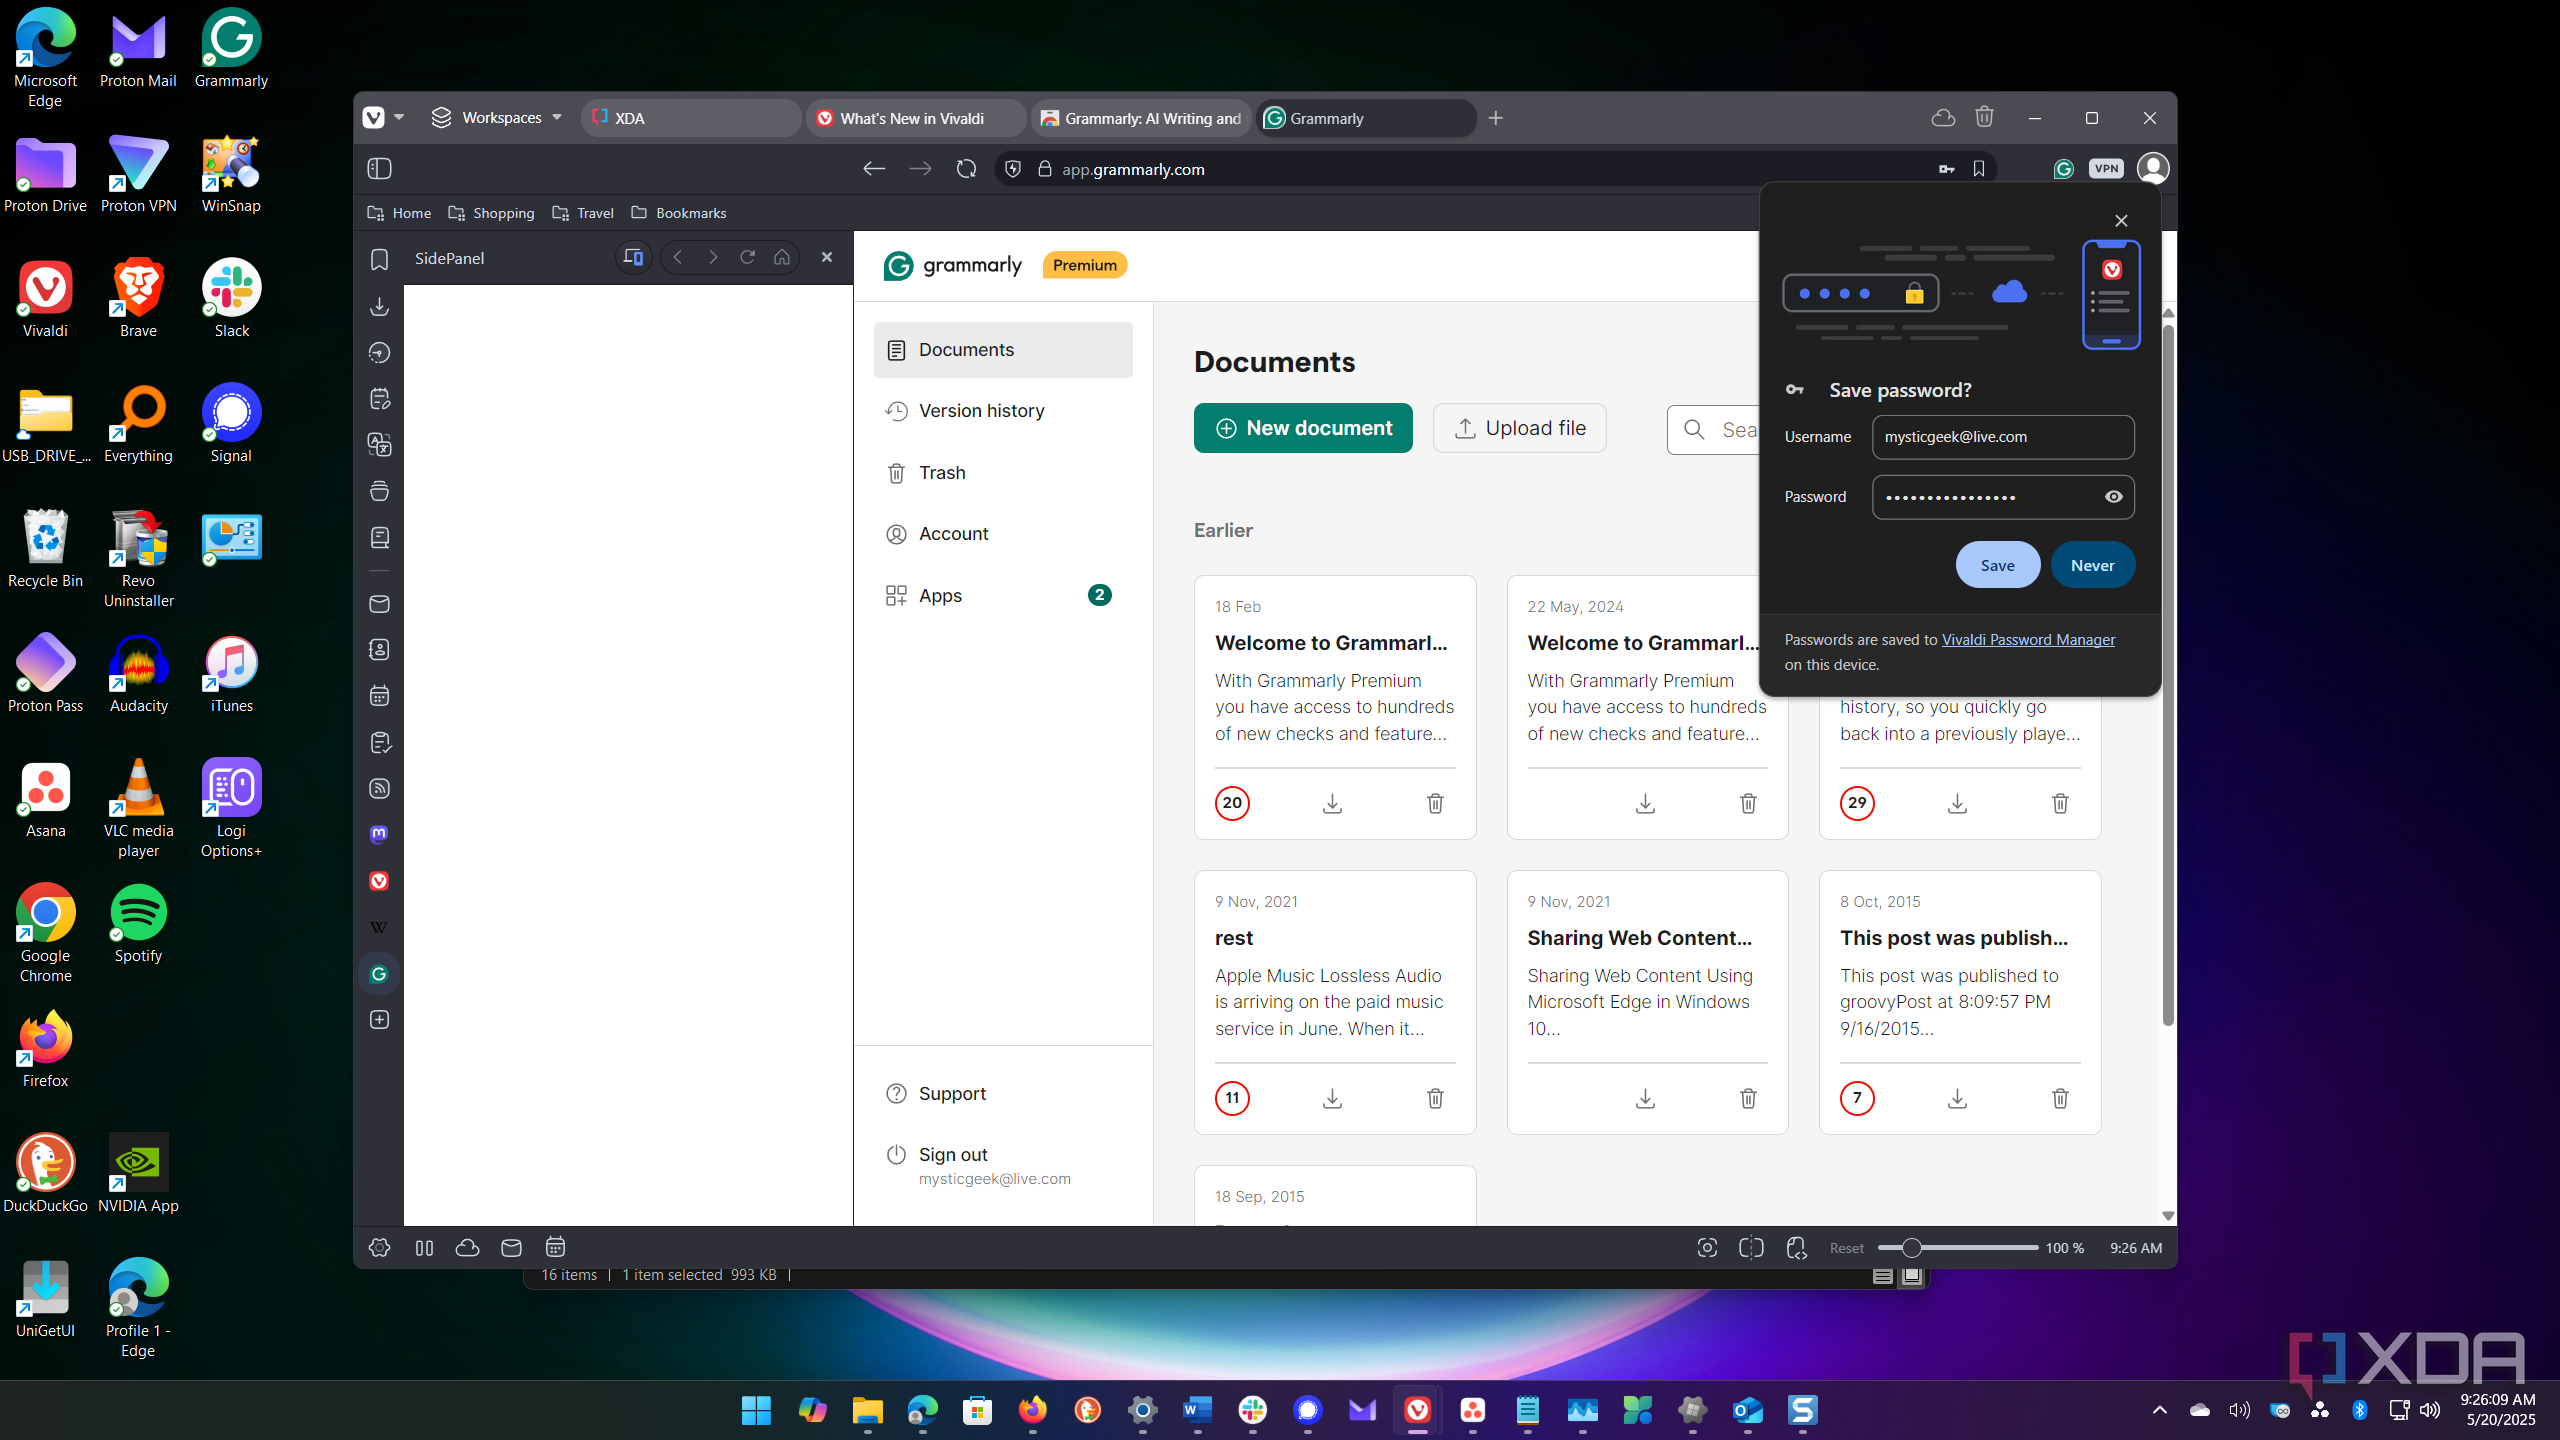Open the Travel bookmarks folder
The image size is (2560, 1440).
(583, 213)
